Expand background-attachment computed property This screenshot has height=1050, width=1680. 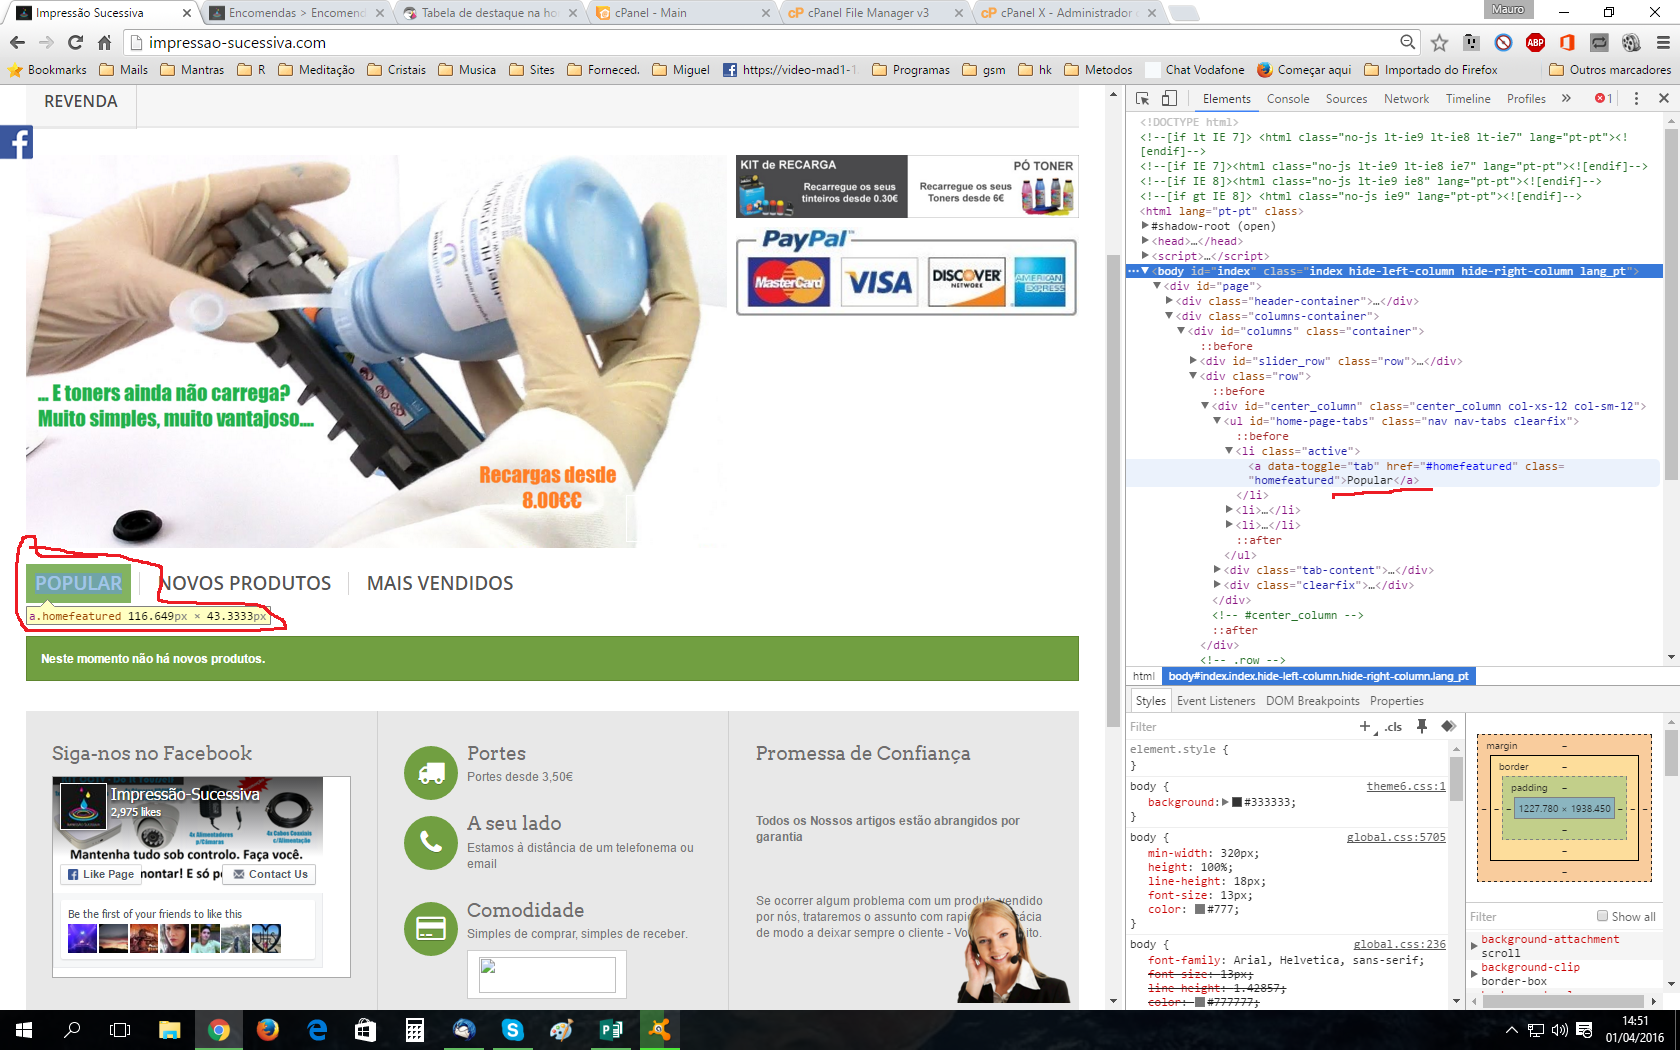pyautogui.click(x=1473, y=946)
